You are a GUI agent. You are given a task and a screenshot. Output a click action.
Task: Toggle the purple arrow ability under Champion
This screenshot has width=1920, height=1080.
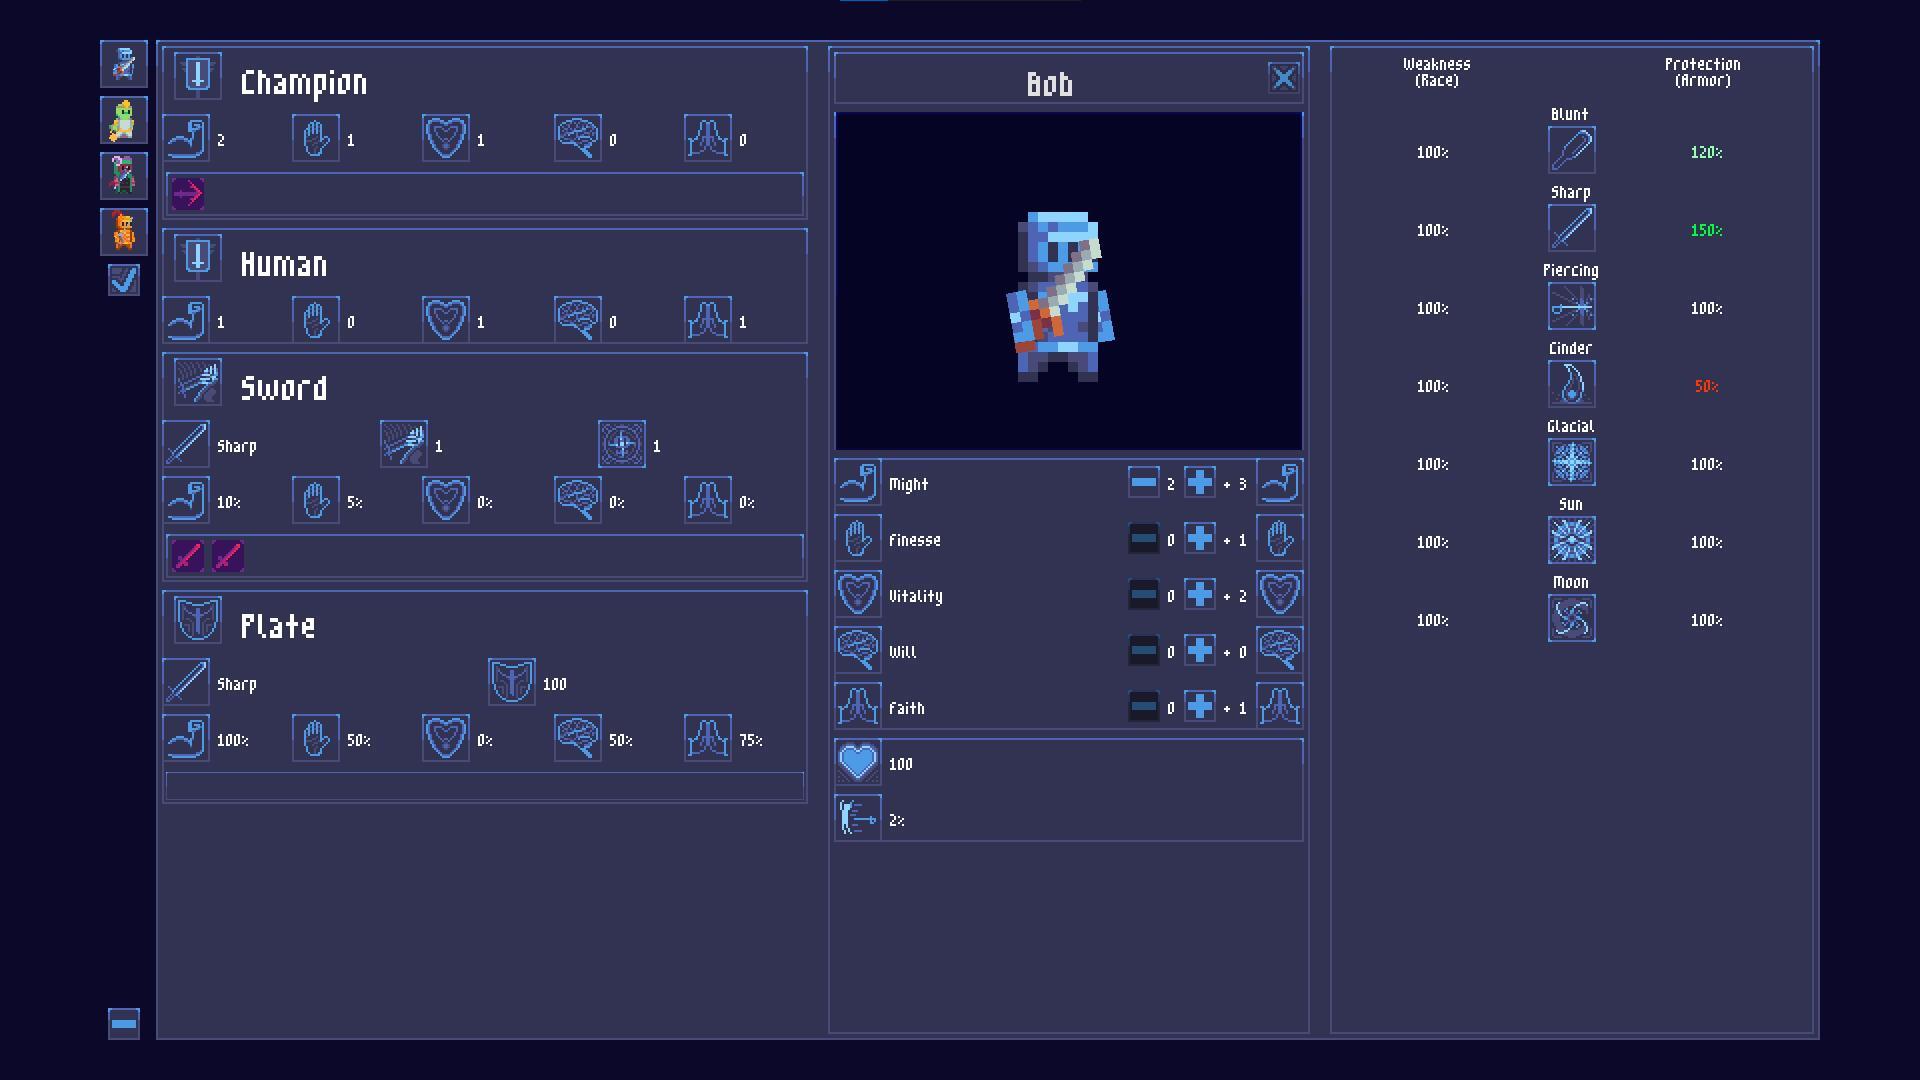click(186, 194)
